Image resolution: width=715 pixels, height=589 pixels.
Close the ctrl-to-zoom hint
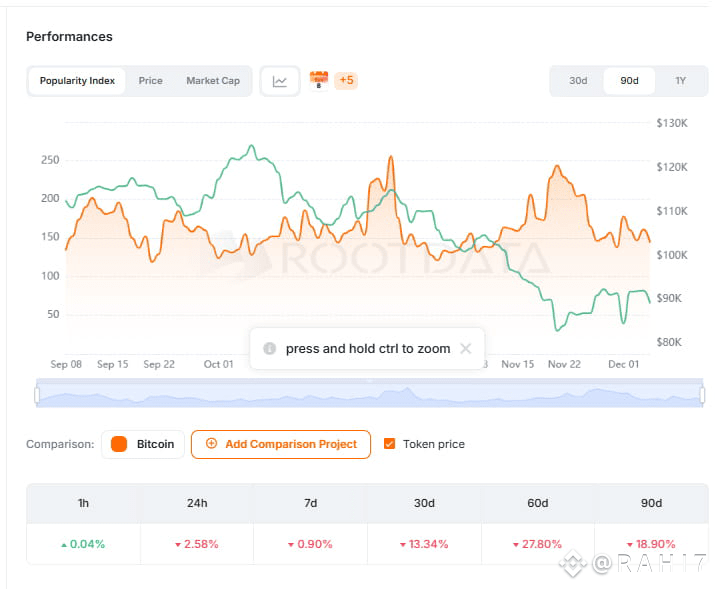pos(465,349)
